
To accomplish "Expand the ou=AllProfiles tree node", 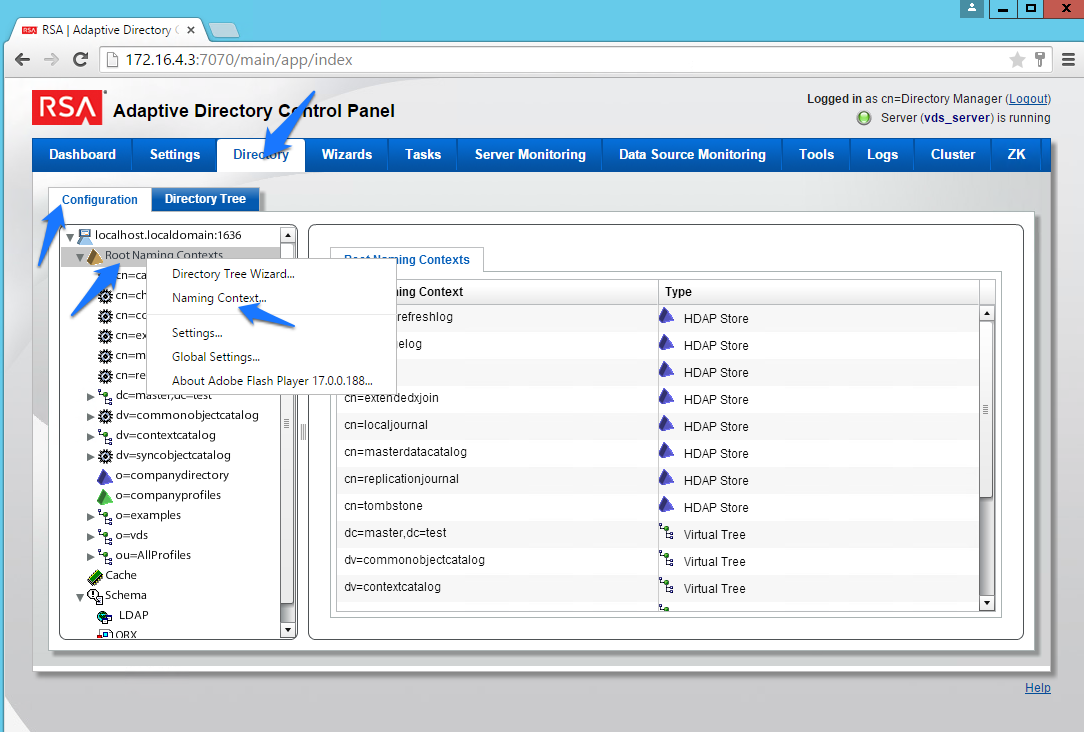I will click(x=91, y=557).
